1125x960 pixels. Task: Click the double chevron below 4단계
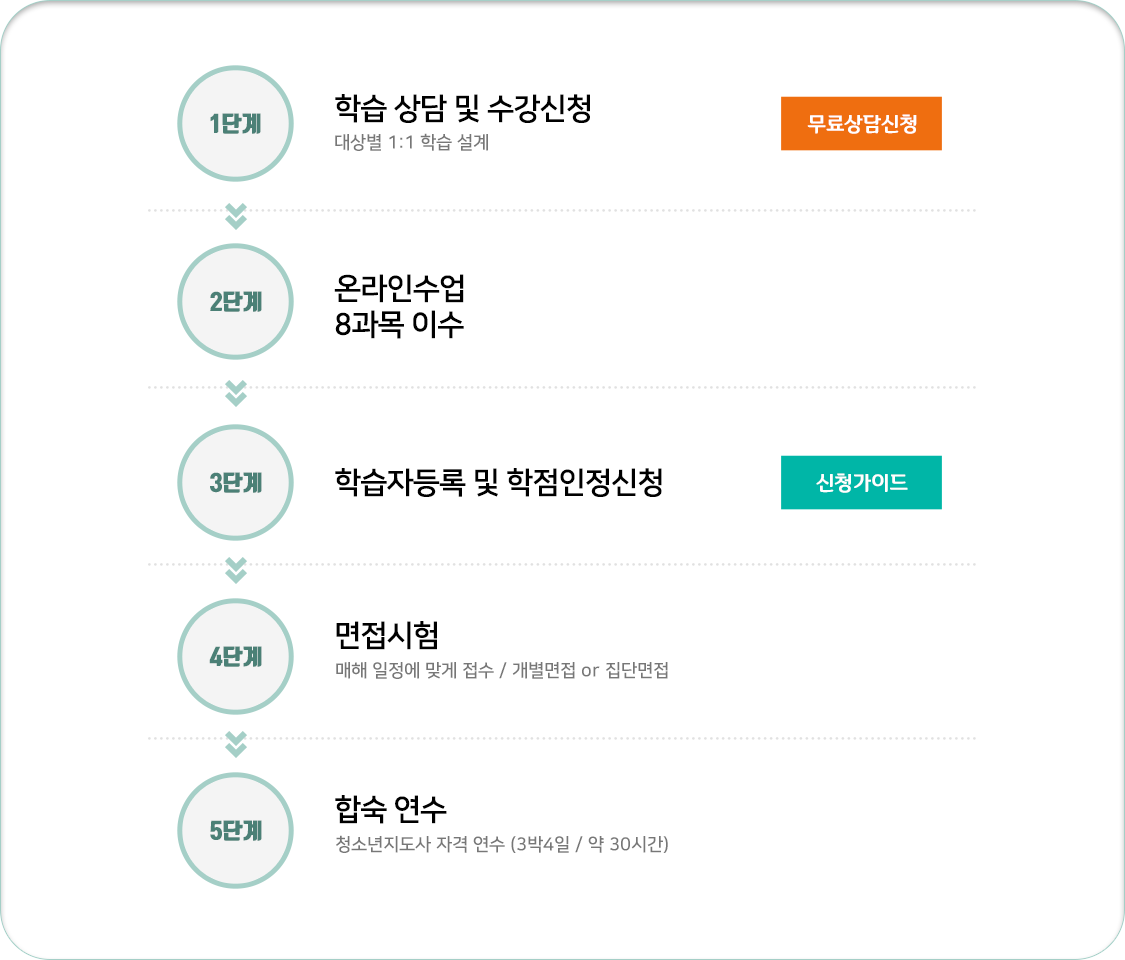tap(235, 744)
